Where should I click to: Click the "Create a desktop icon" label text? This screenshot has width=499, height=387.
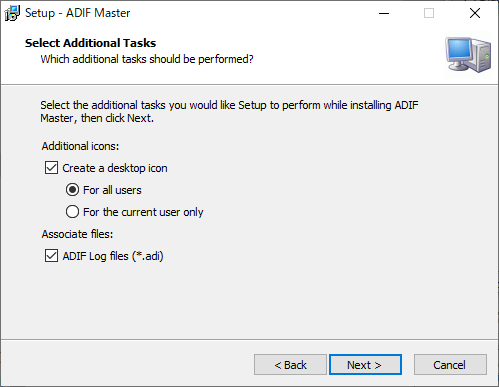(115, 168)
